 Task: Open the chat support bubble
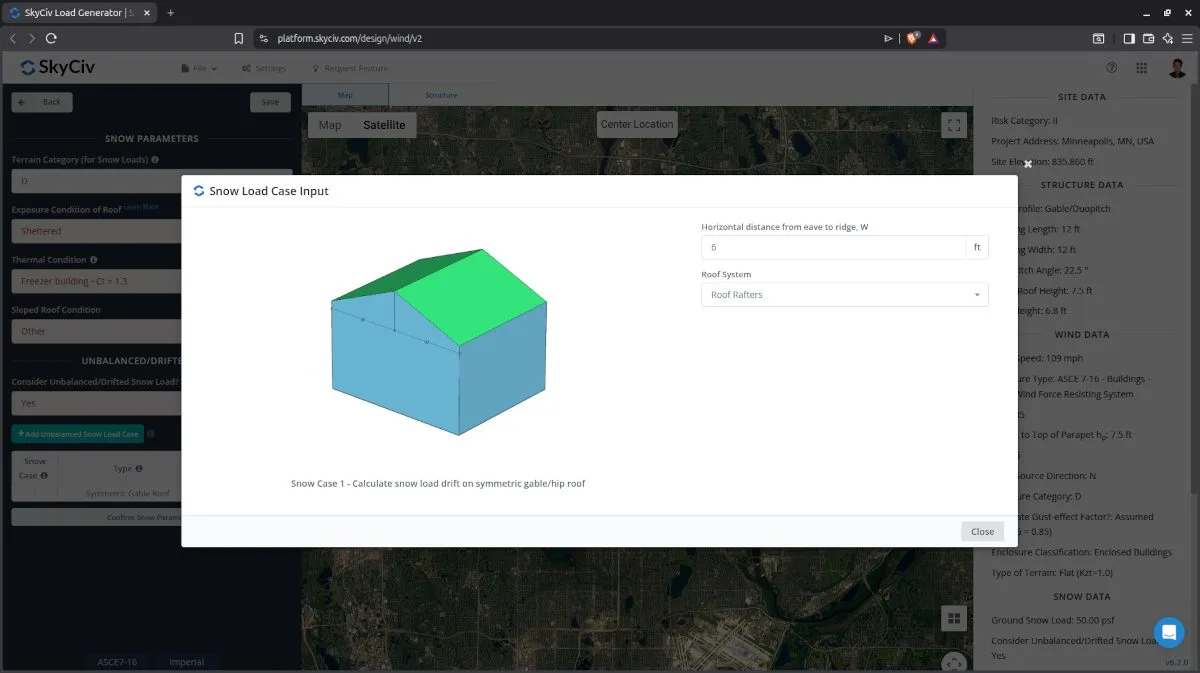point(1168,632)
